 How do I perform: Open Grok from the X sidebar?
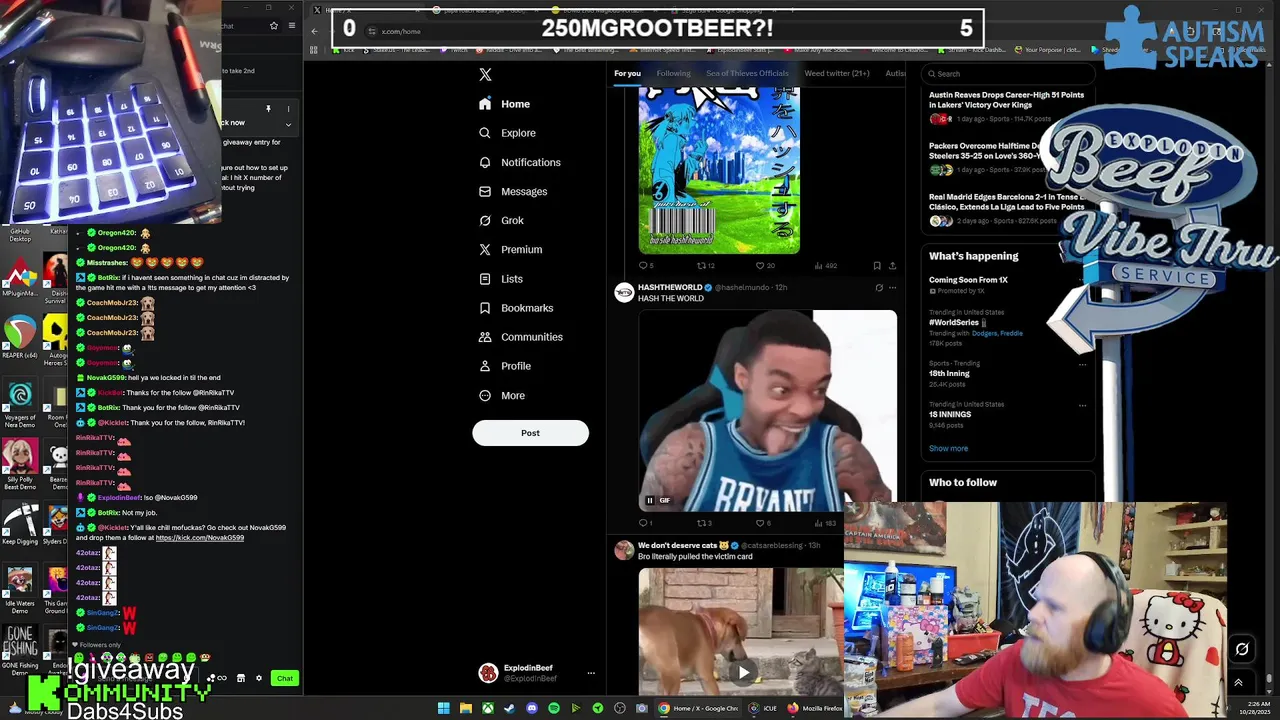click(501, 220)
